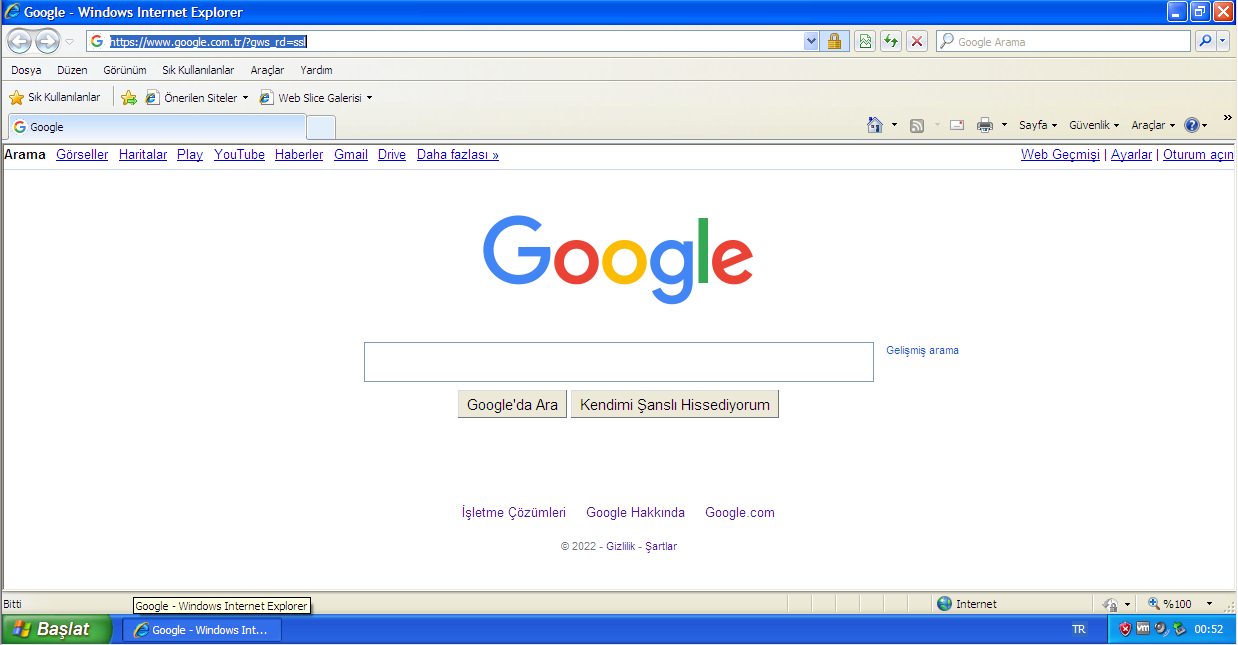Open the Ayarlar link
The height and width of the screenshot is (645, 1238).
(1132, 155)
